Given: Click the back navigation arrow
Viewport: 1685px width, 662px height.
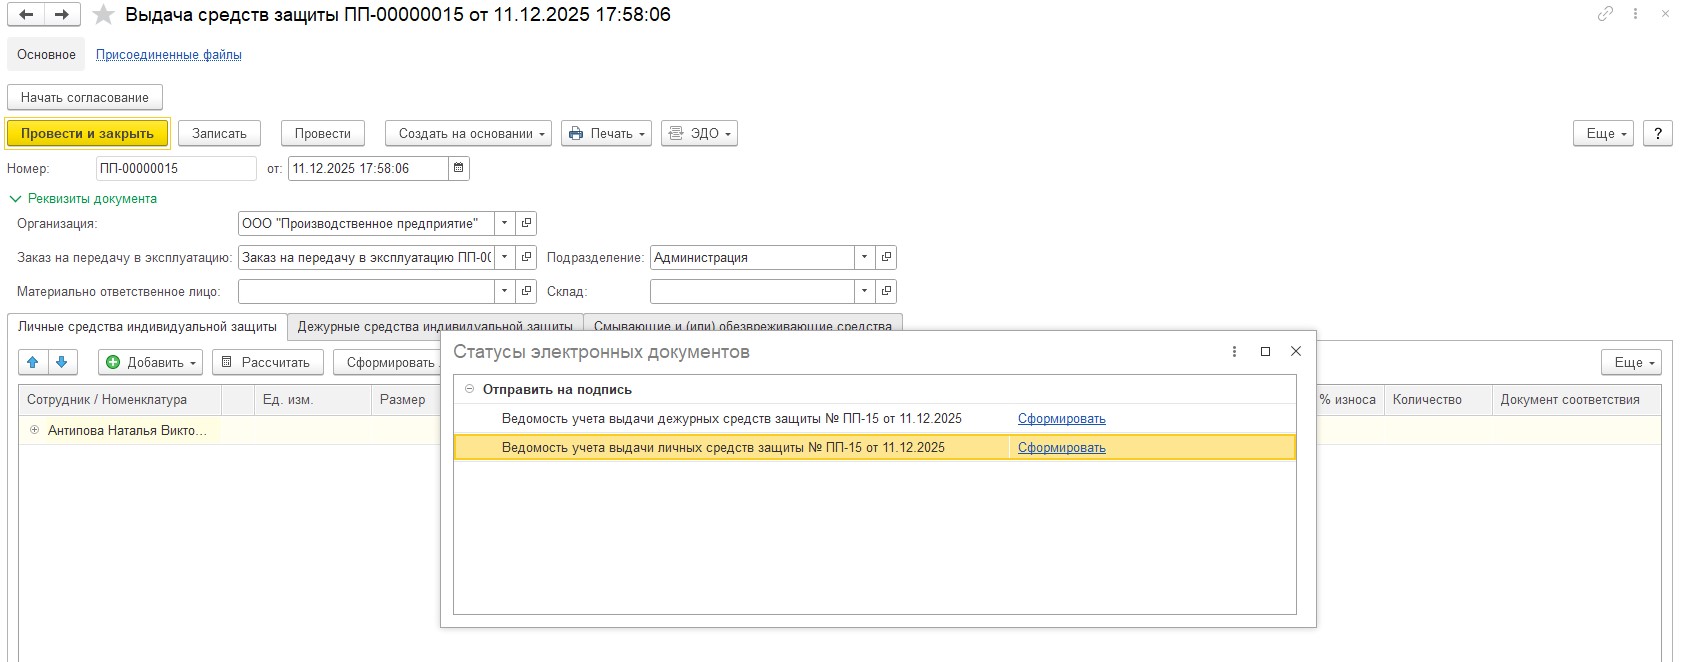Looking at the screenshot, I should (x=26, y=15).
